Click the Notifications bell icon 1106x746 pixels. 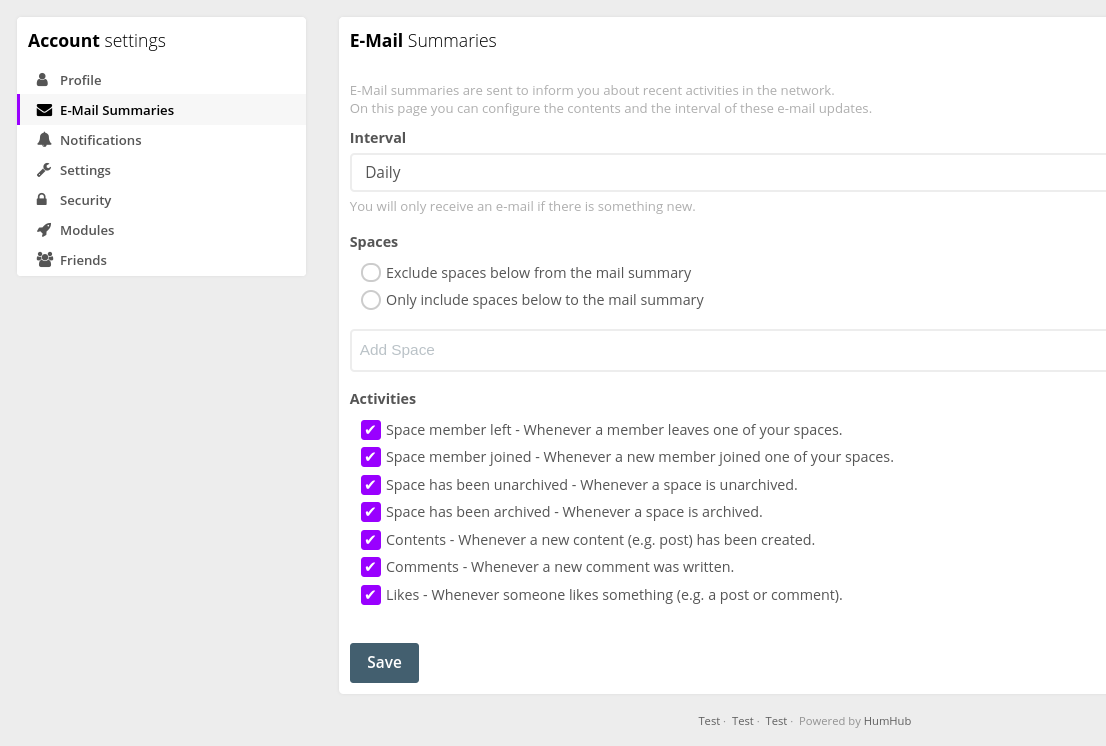point(44,139)
